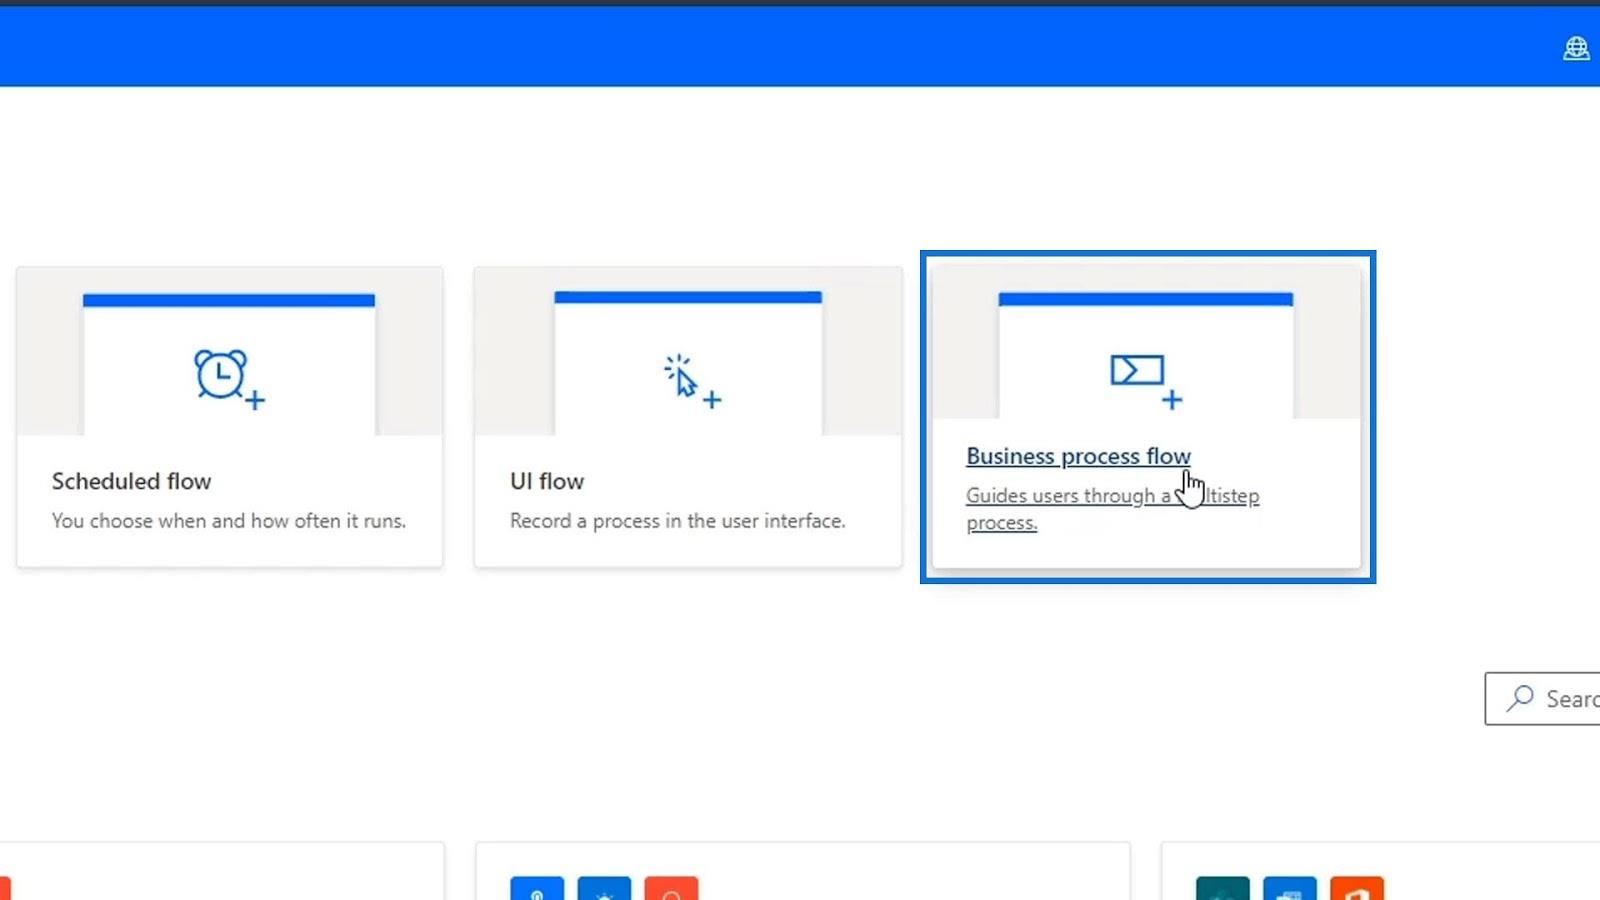Viewport: 1600px width, 900px height.
Task: Click the environment globe icon in header
Action: [x=1576, y=48]
